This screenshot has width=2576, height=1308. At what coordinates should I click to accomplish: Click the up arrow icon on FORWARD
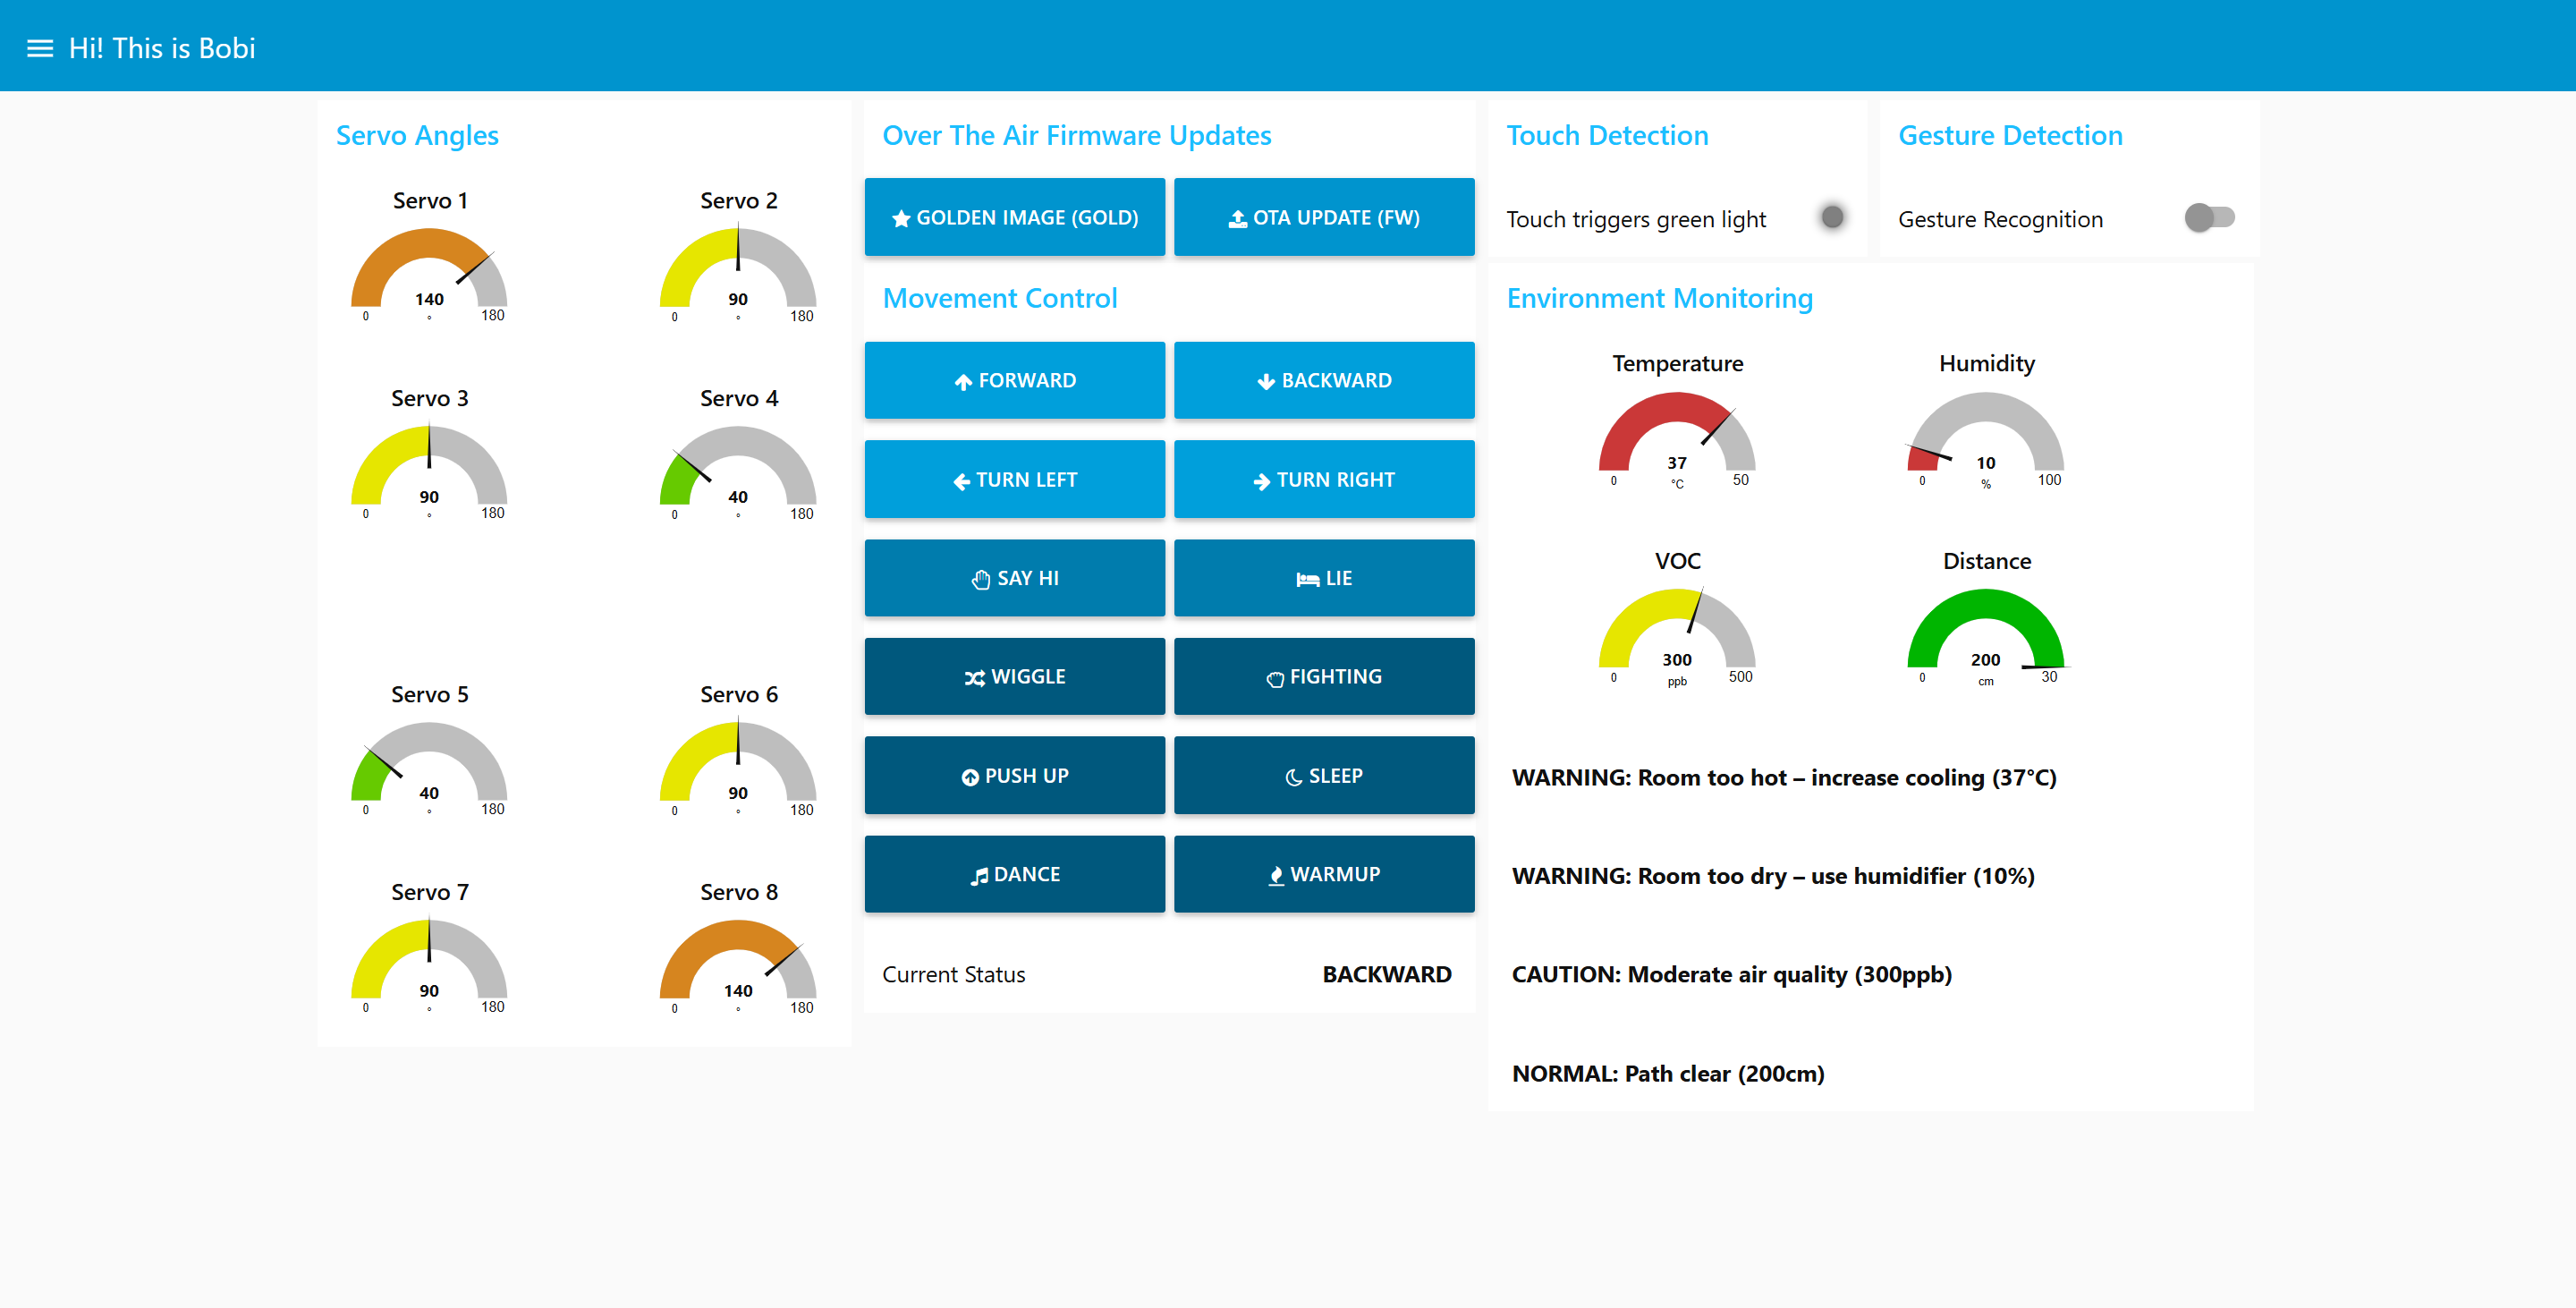963,380
